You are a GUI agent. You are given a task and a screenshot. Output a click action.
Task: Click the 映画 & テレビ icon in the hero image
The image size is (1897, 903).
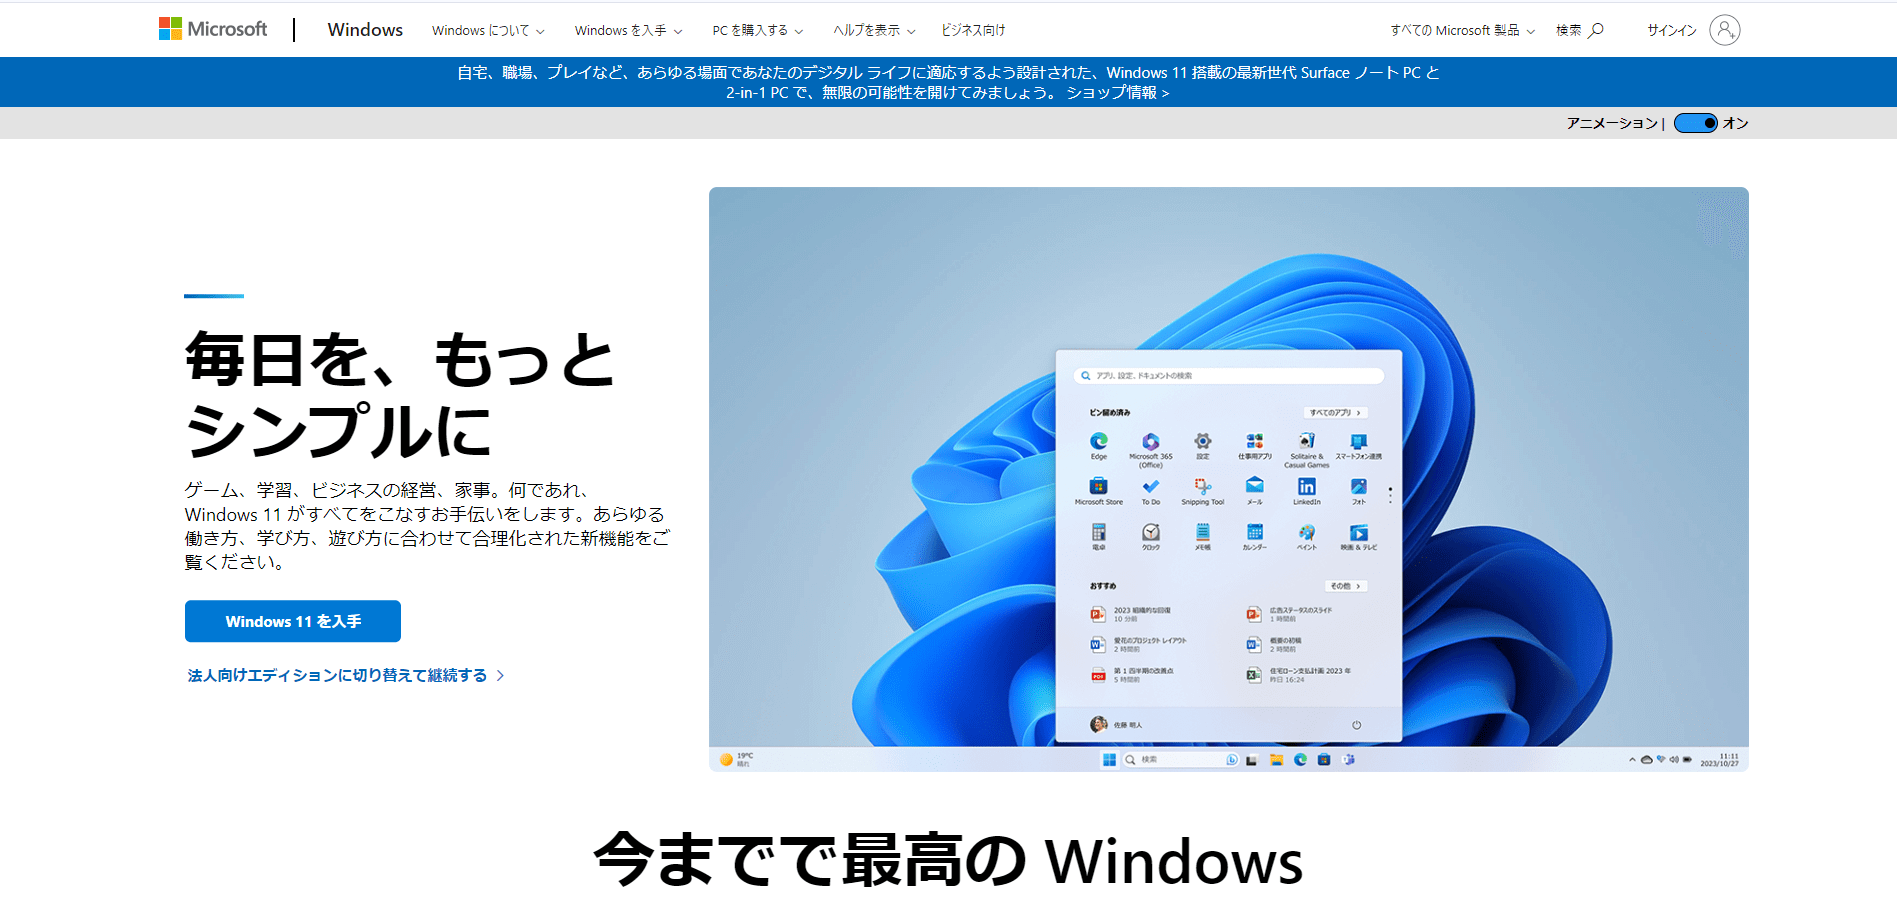[1359, 532]
